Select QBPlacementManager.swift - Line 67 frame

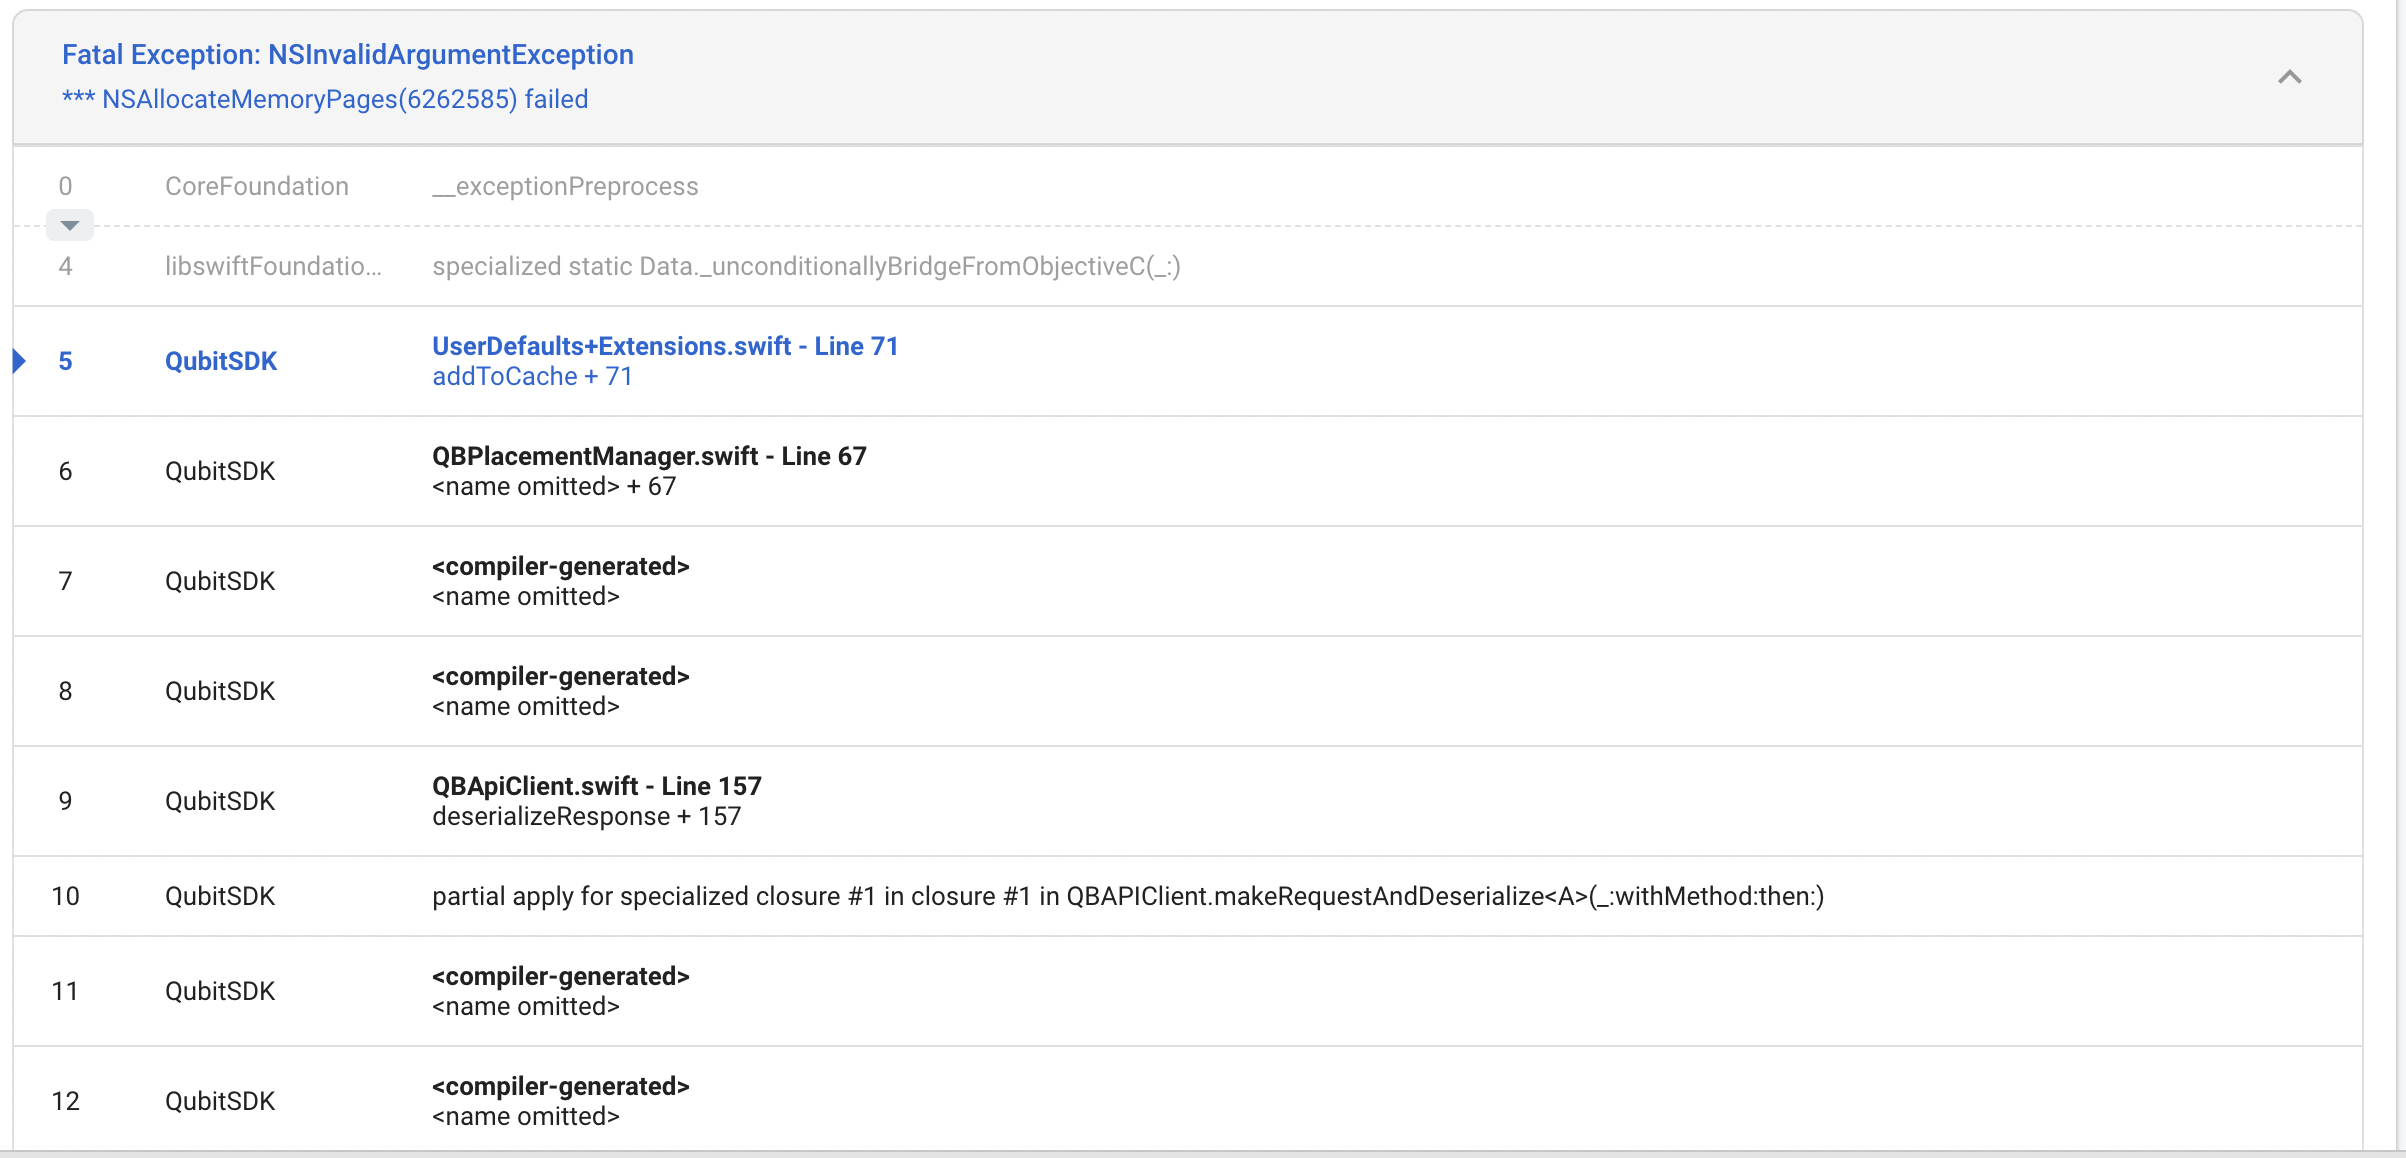649,456
